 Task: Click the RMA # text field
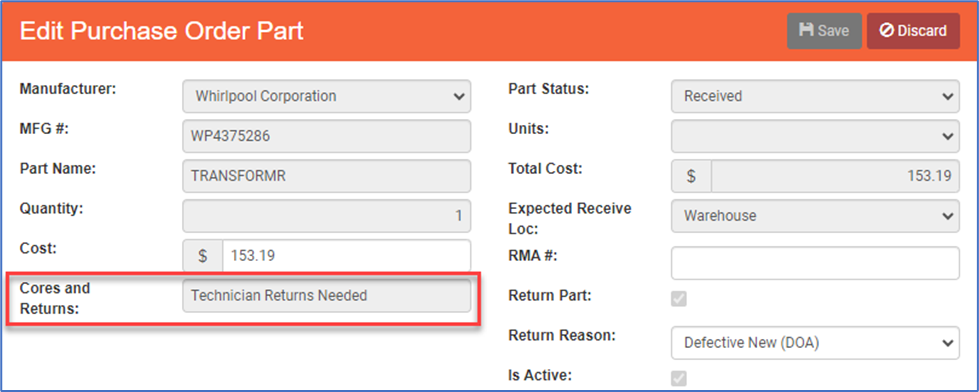click(815, 263)
